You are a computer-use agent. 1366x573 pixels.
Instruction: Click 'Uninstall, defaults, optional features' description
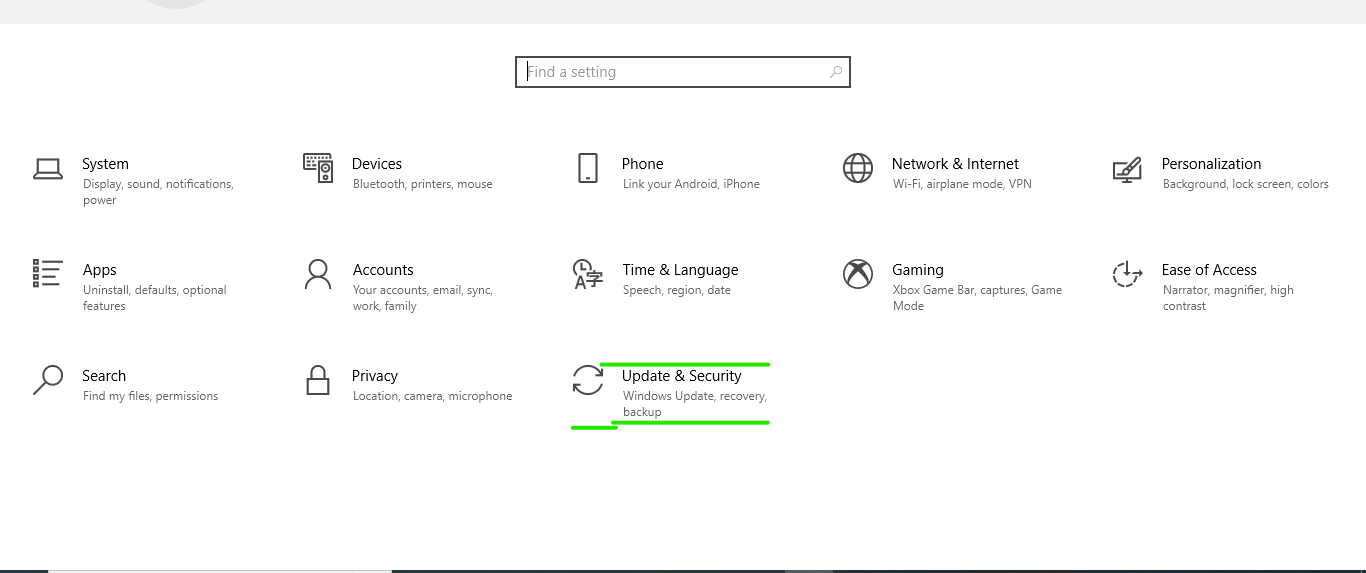(155, 298)
